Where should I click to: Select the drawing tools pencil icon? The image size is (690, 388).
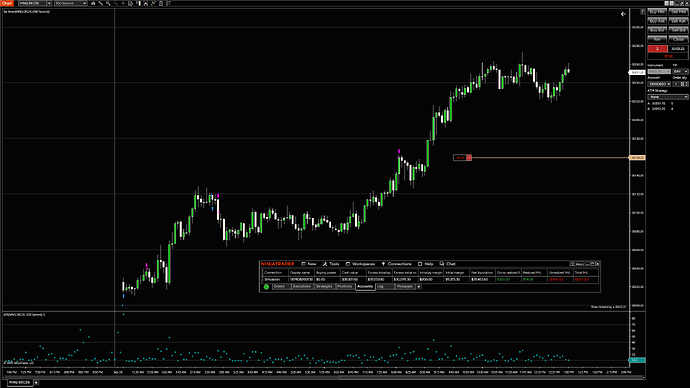pos(100,3)
